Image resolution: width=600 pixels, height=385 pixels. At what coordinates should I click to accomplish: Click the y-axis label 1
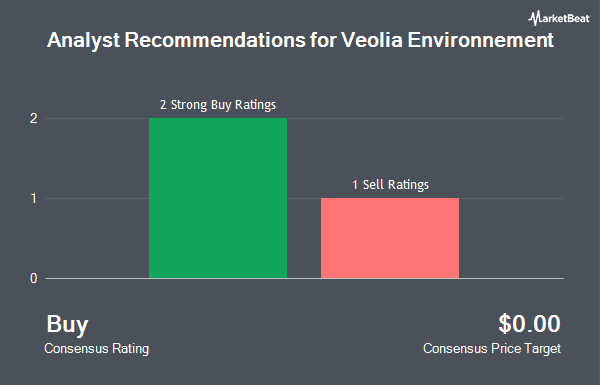[34, 198]
